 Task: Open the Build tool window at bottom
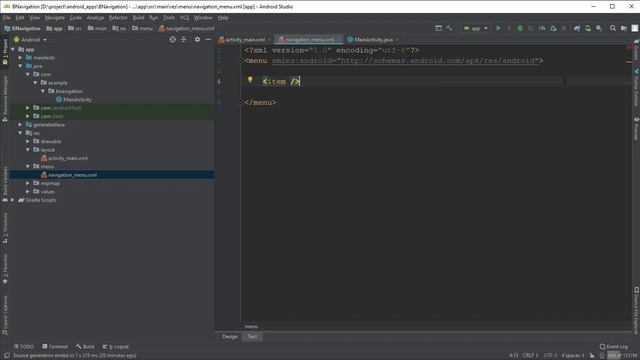85,347
